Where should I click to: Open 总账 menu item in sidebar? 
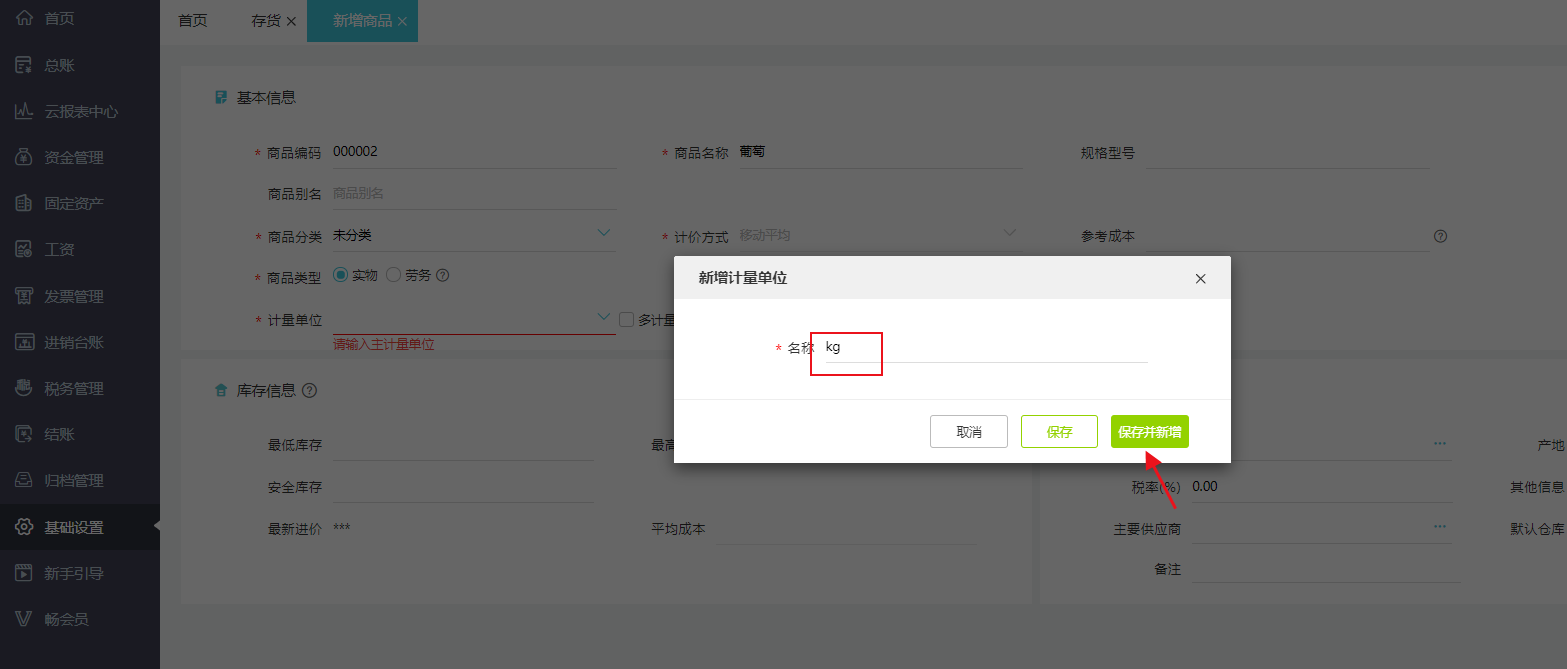pyautogui.click(x=80, y=65)
